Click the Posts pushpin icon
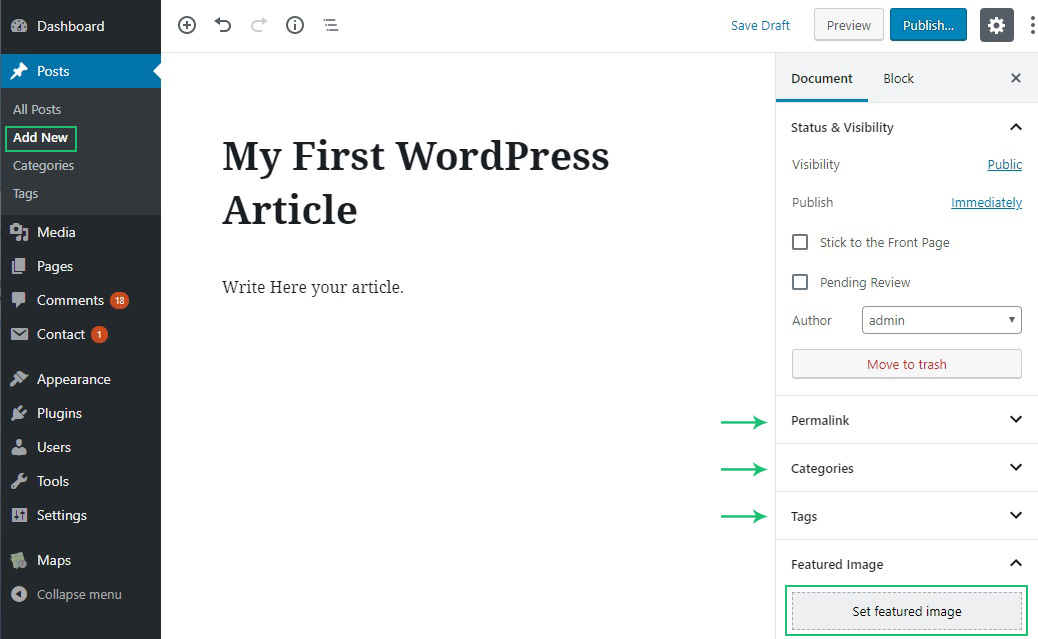 tap(19, 71)
